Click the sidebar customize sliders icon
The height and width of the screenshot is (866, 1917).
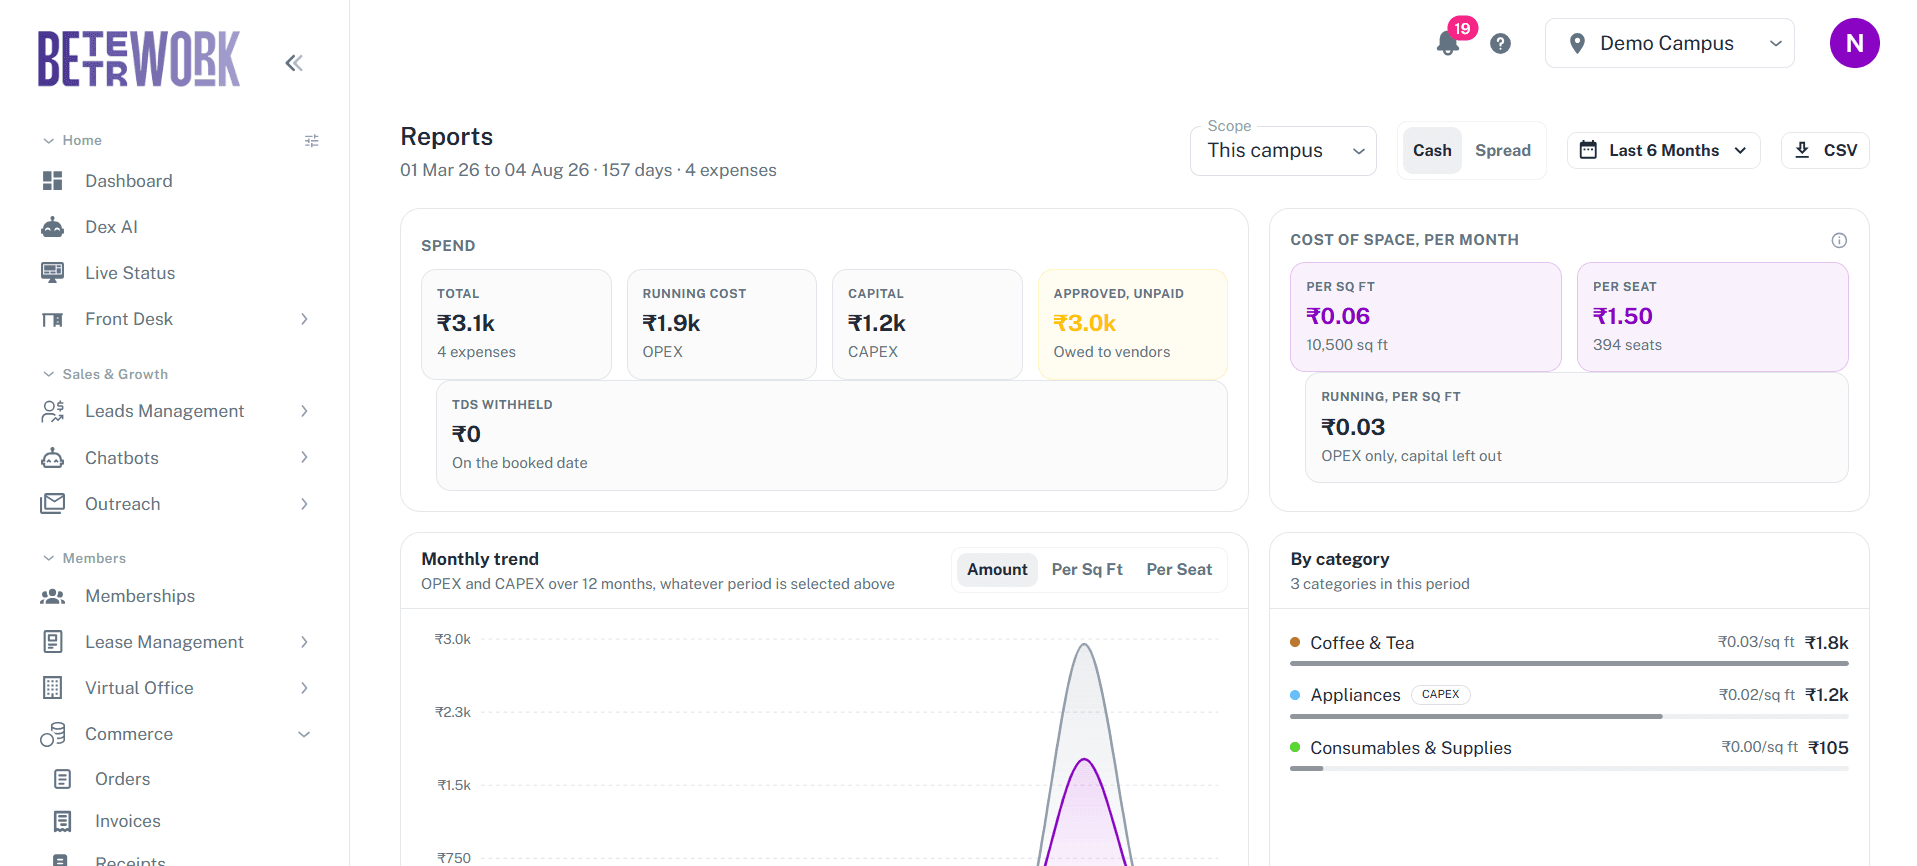(x=312, y=141)
